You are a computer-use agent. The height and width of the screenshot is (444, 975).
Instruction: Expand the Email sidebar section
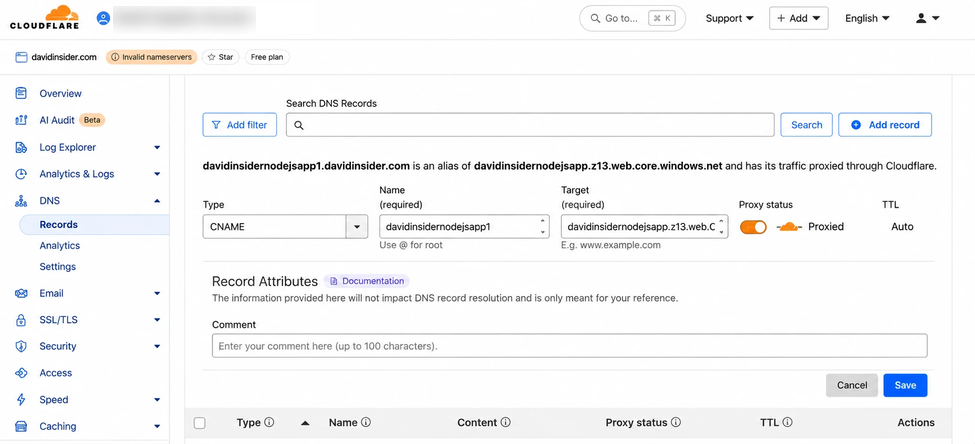157,294
